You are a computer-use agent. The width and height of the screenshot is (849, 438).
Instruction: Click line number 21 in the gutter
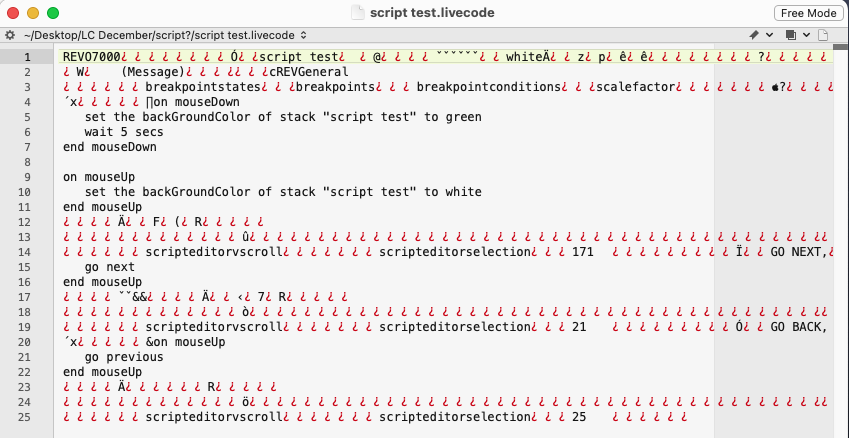pyautogui.click(x=29, y=357)
